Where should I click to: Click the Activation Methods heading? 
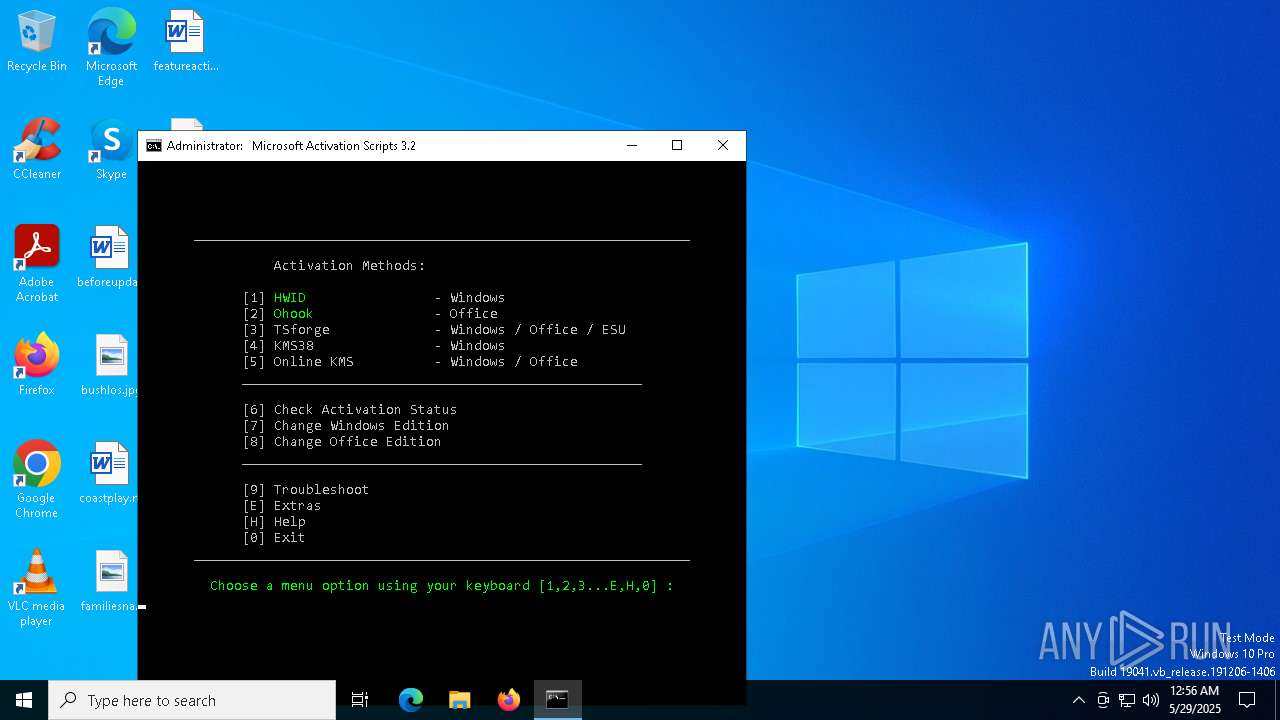350,266
